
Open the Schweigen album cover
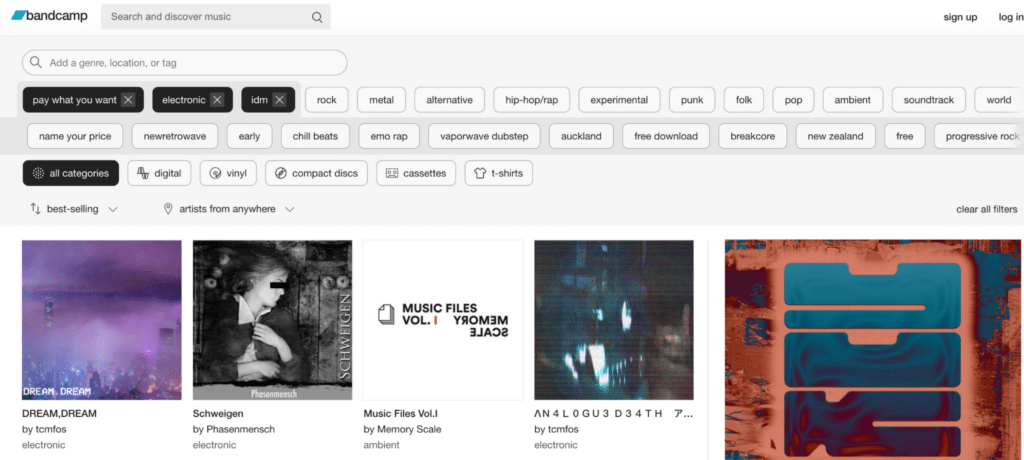click(272, 320)
